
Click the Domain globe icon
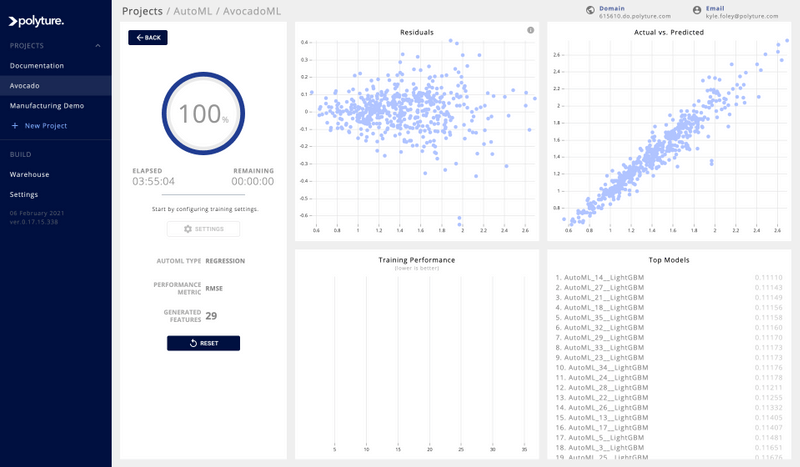590,10
